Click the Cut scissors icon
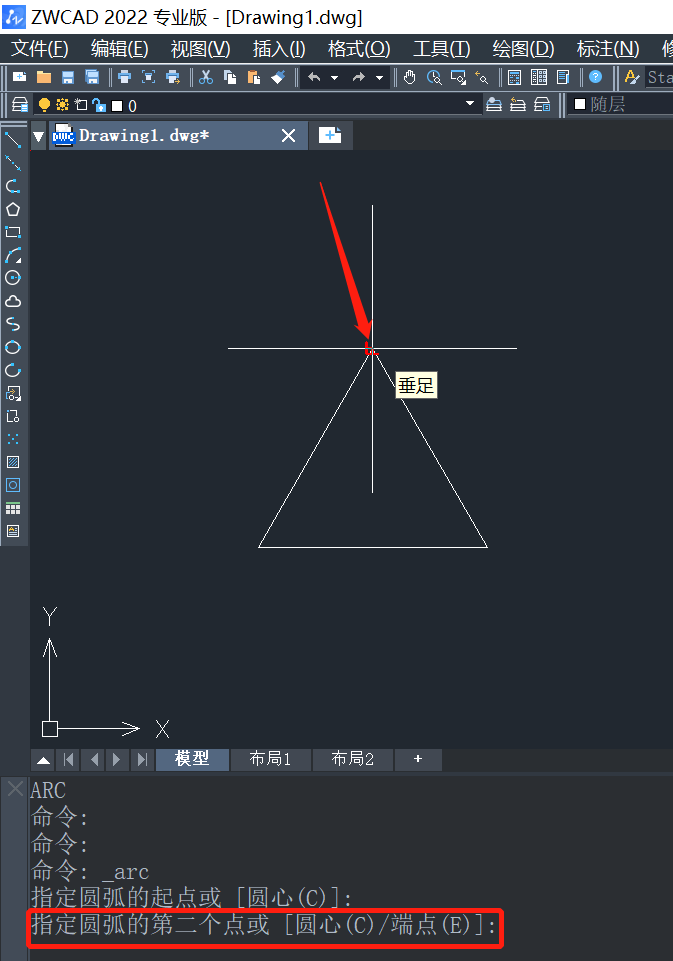 pyautogui.click(x=206, y=77)
